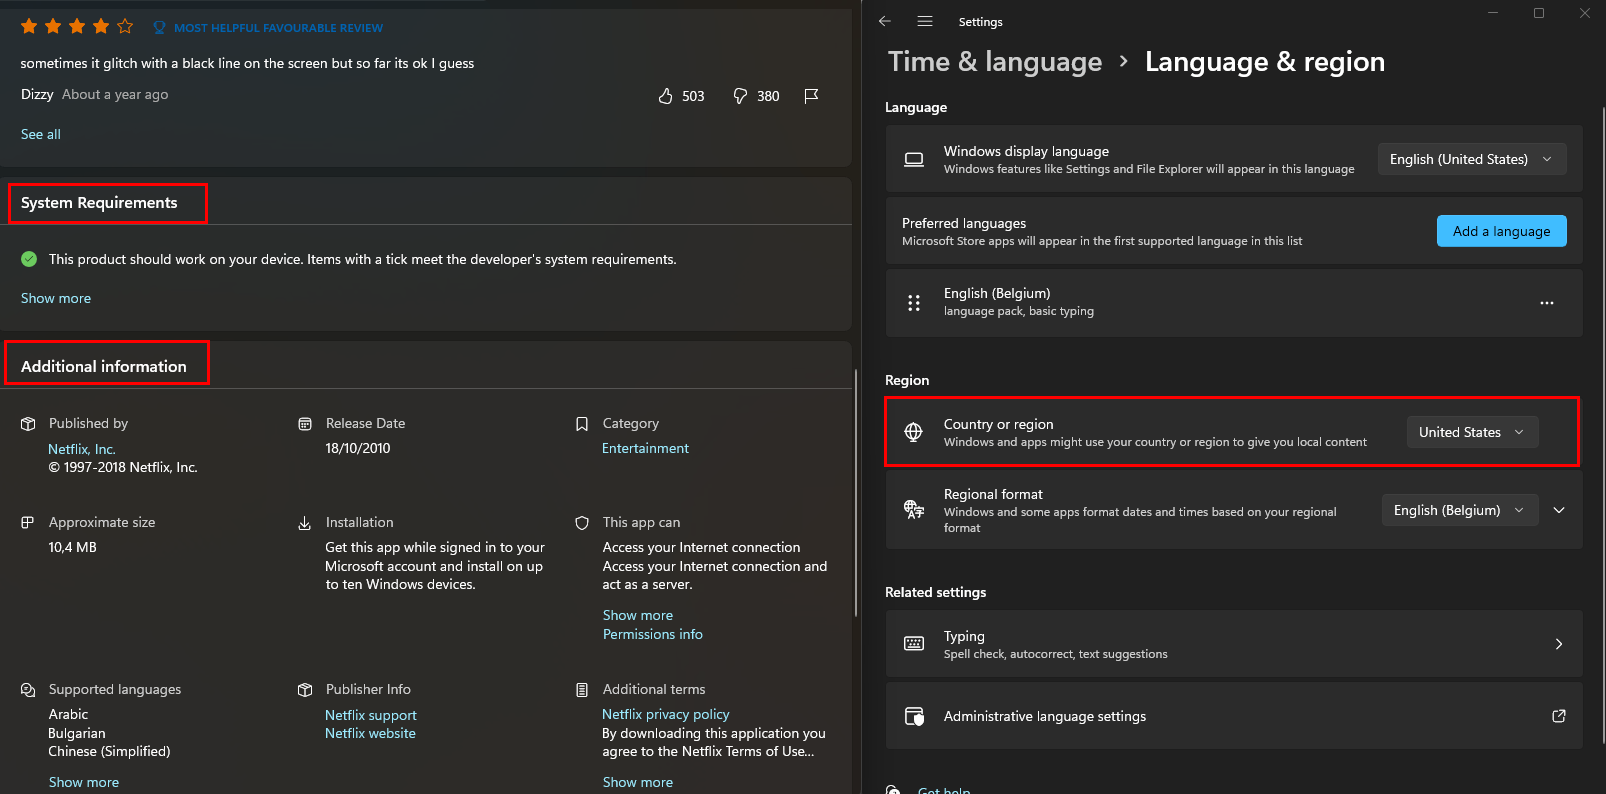Click the Country or region globe icon

click(914, 432)
